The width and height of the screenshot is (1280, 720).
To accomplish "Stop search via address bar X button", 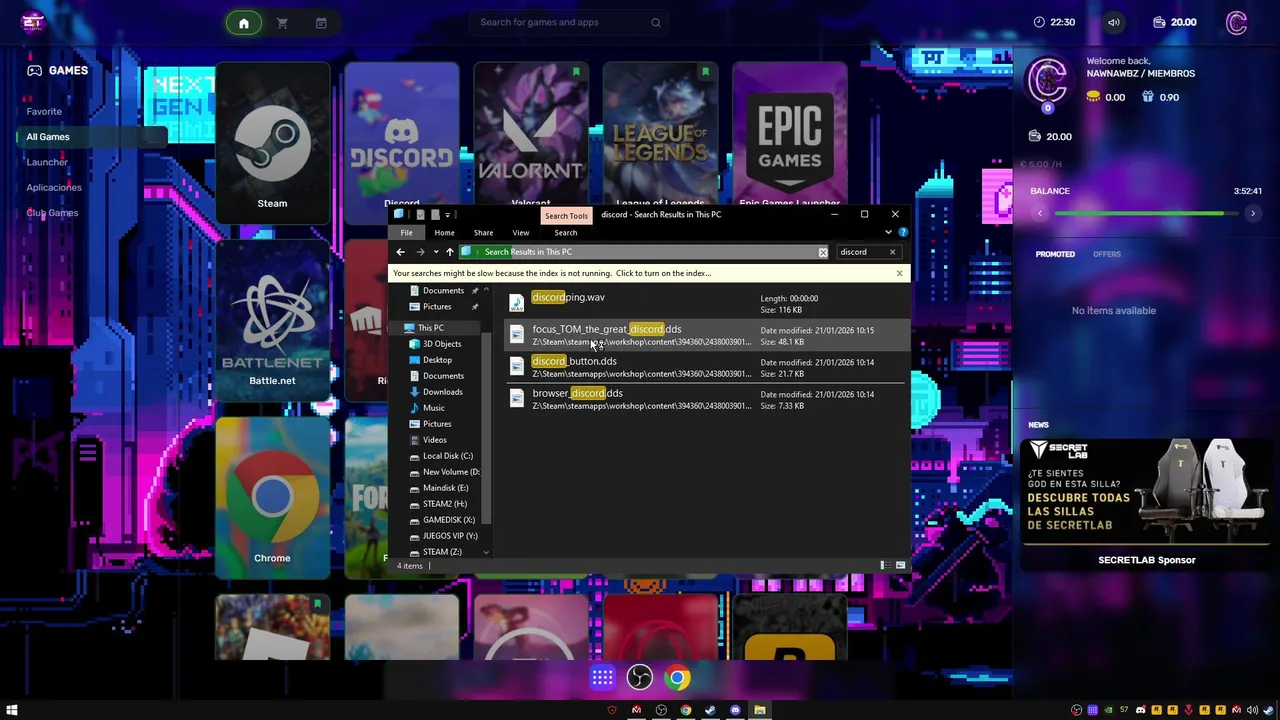I will click(823, 252).
